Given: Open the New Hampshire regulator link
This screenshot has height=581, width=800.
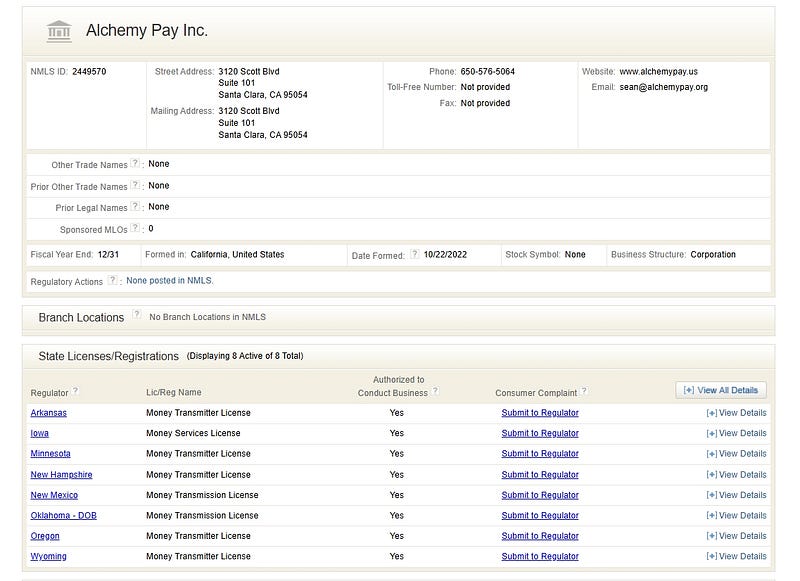Looking at the screenshot, I should point(61,474).
